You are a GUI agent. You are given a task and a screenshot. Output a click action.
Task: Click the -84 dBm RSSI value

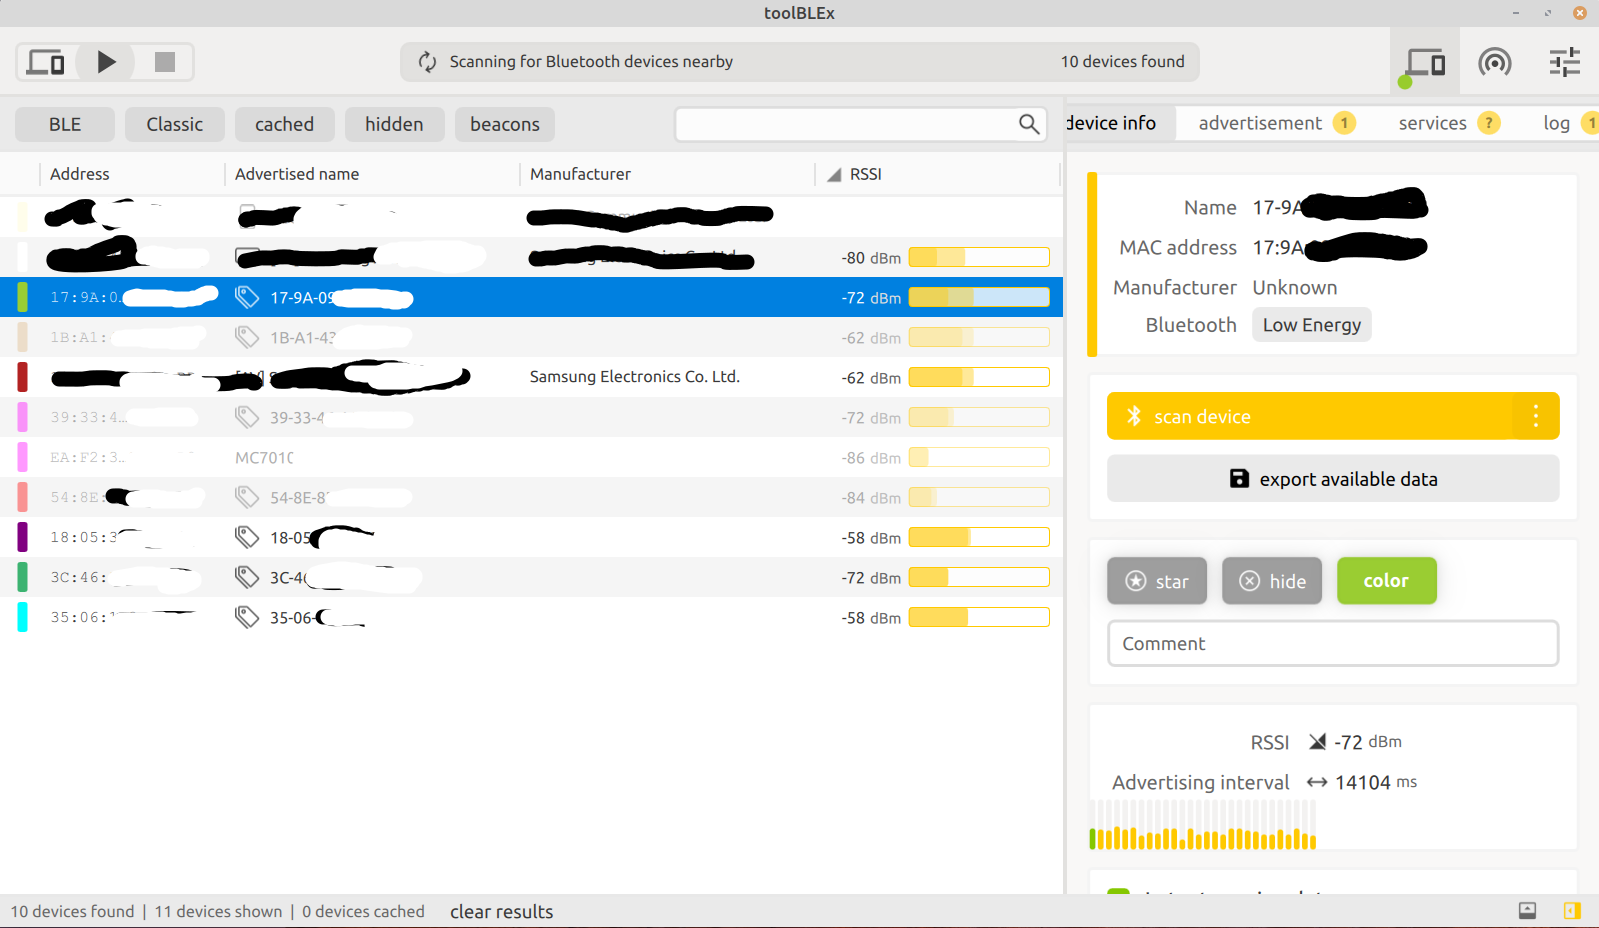pos(871,498)
